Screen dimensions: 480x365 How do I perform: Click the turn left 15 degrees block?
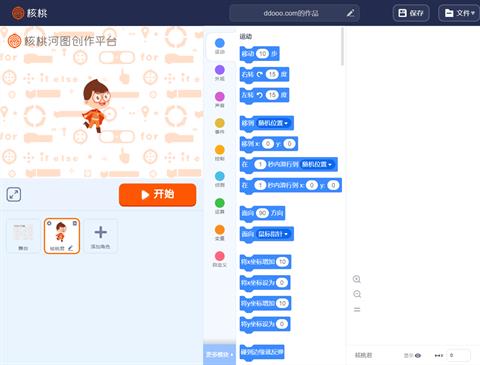pos(264,95)
